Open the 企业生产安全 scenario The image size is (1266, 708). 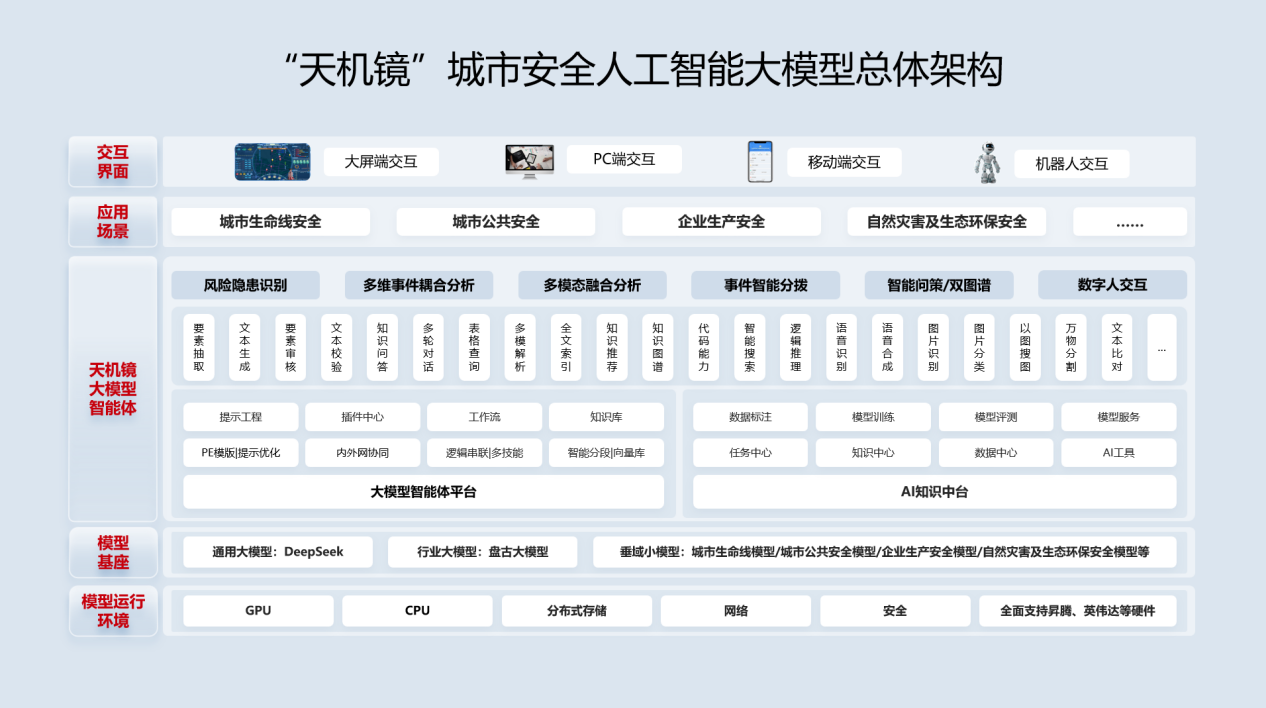(x=721, y=222)
